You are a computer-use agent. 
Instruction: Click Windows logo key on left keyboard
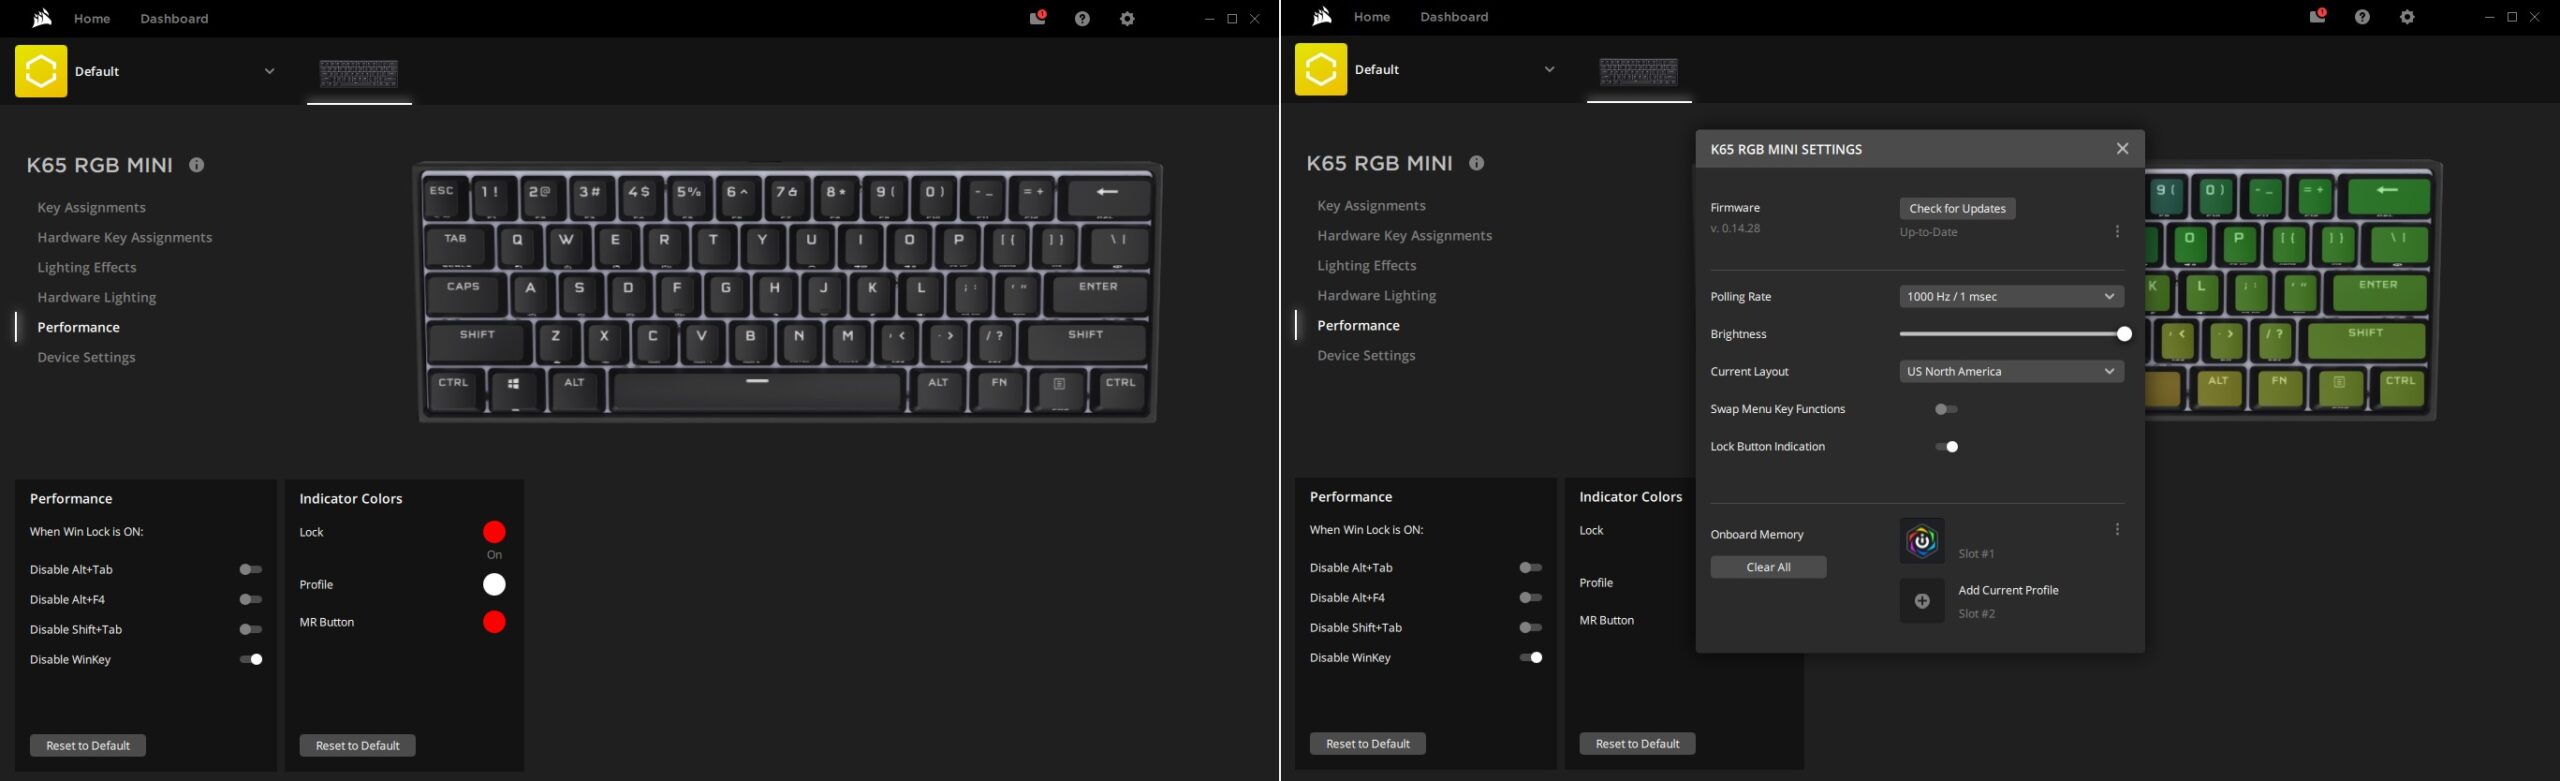click(x=514, y=388)
